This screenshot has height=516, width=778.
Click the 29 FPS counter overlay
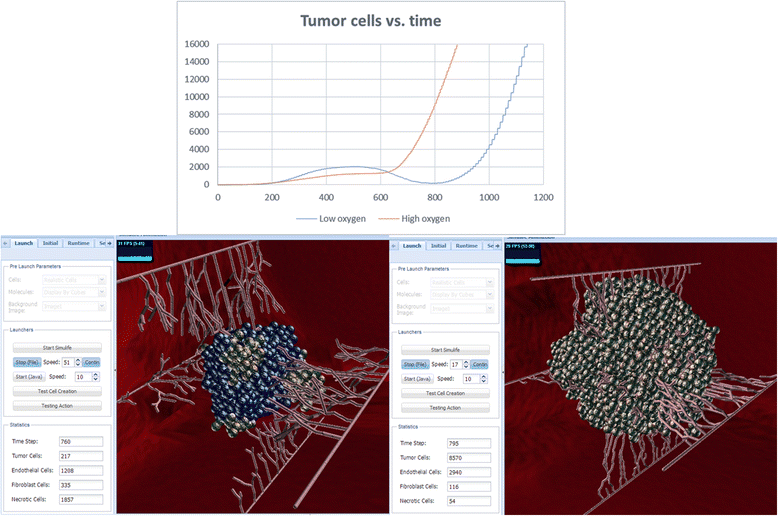[x=520, y=245]
